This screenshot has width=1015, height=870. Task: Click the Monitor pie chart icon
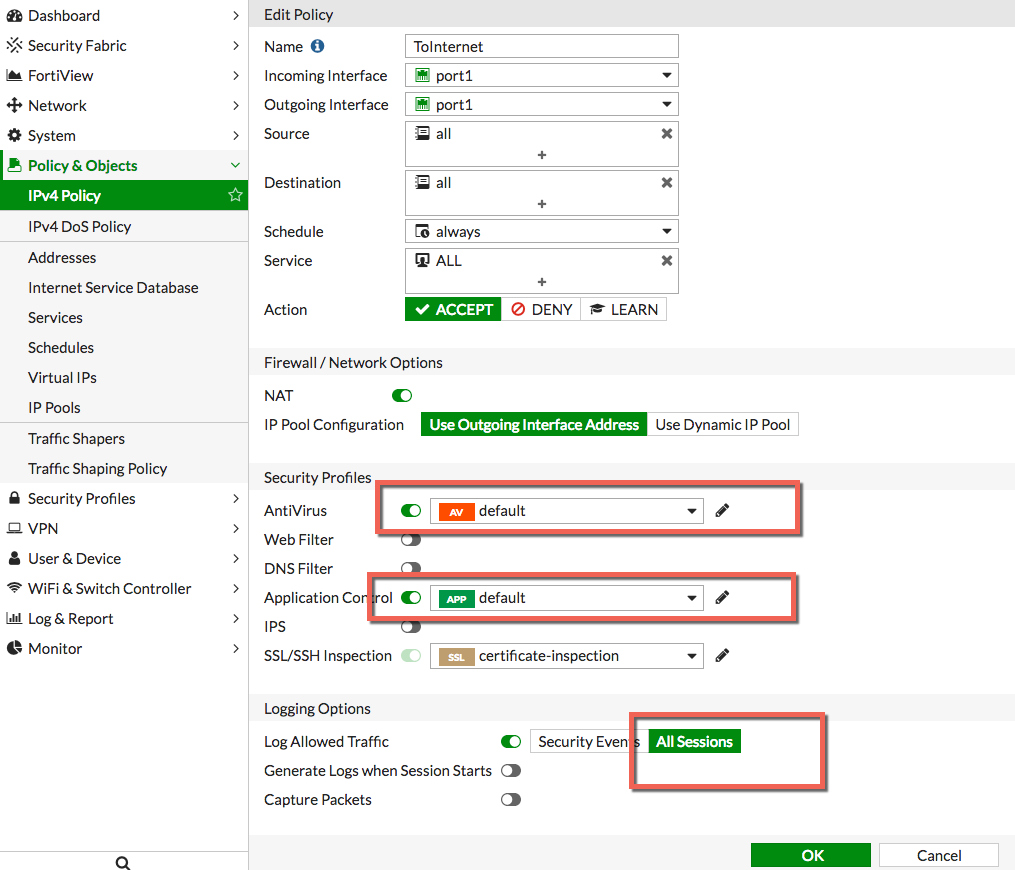(x=14, y=648)
